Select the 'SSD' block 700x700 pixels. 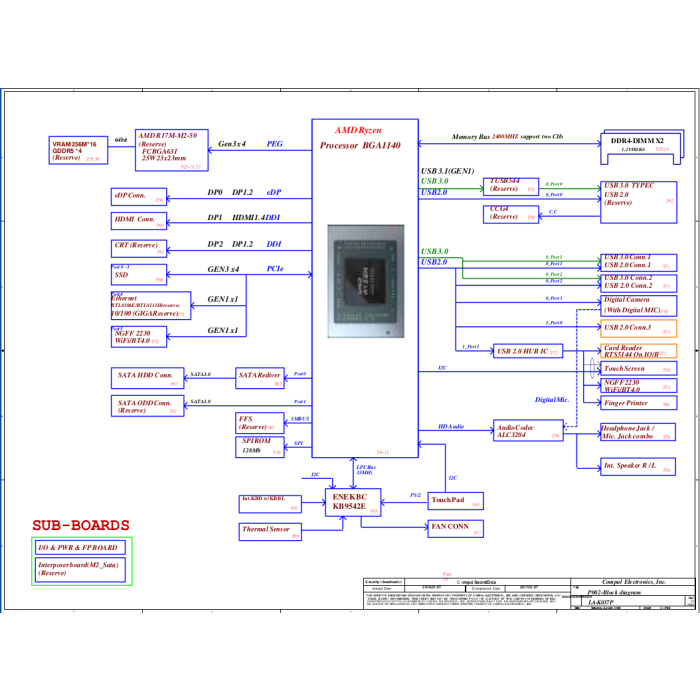pos(139,275)
